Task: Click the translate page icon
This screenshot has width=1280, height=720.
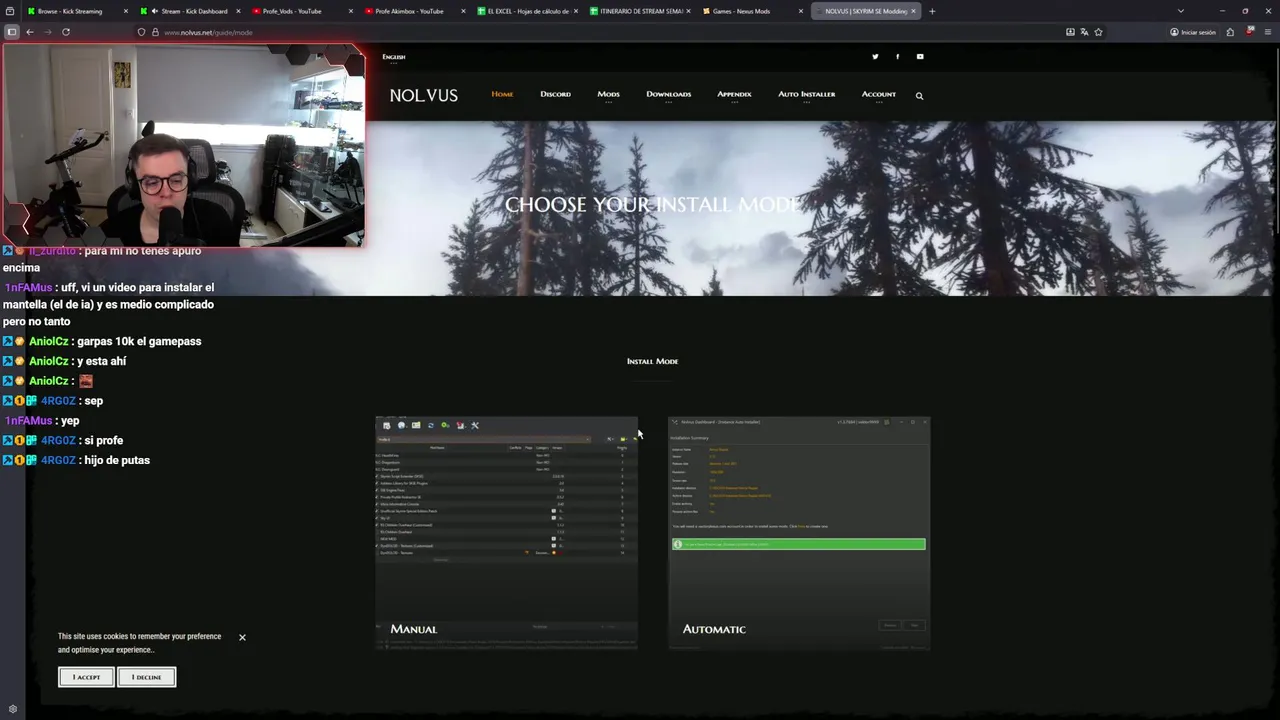Action: (1084, 32)
